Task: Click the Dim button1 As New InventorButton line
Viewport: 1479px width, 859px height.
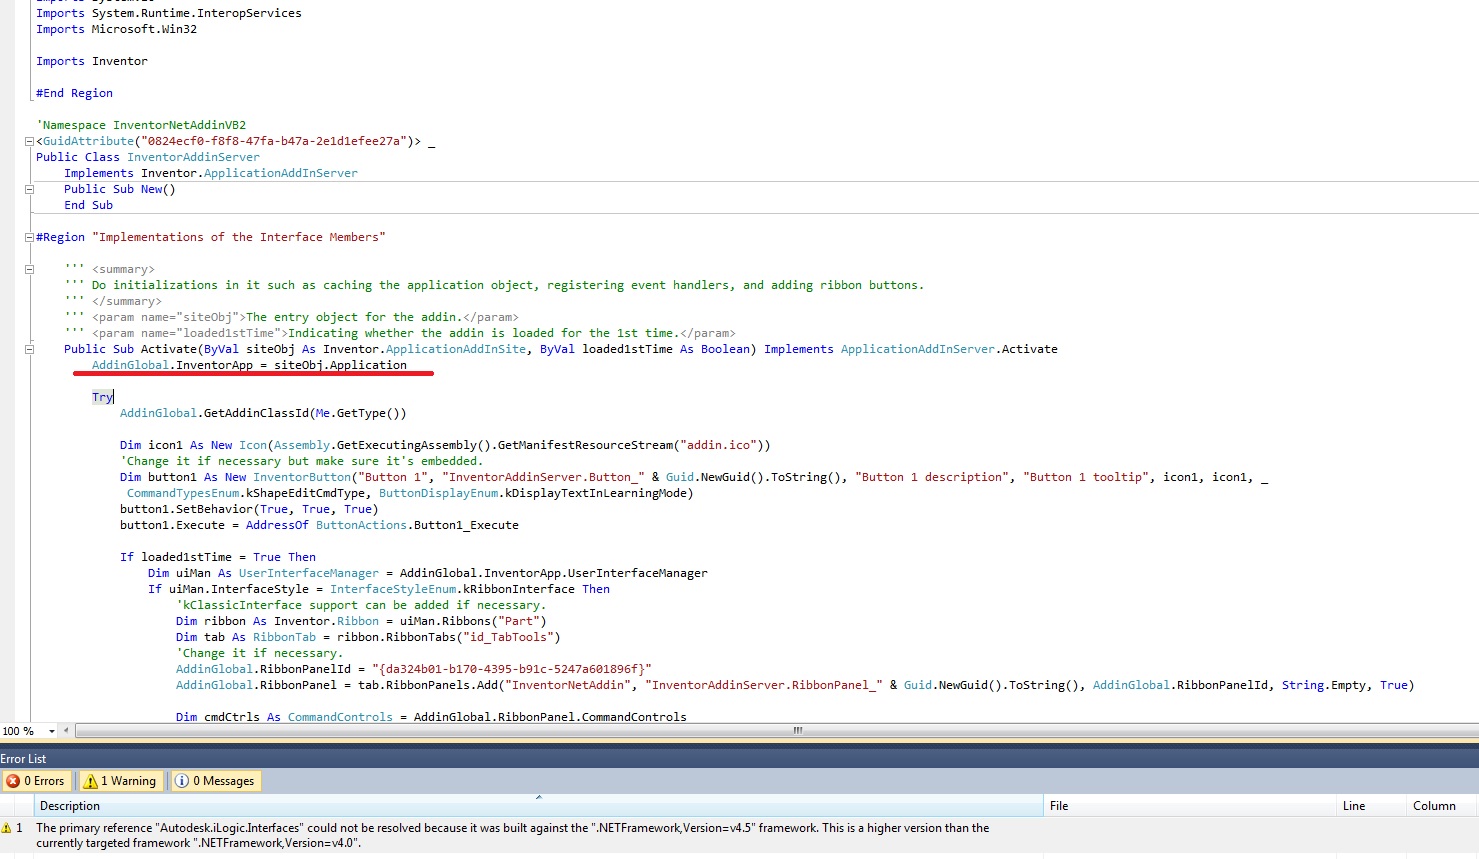Action: click(x=694, y=477)
